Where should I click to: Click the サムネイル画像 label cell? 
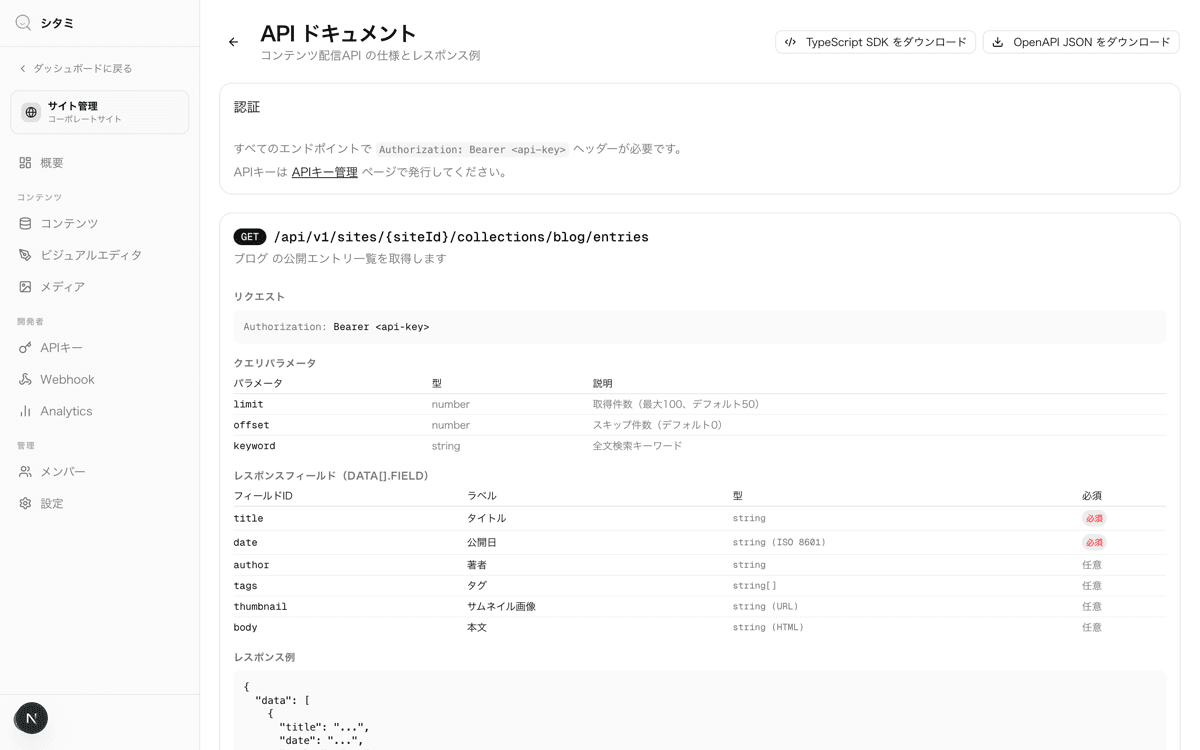(501, 607)
